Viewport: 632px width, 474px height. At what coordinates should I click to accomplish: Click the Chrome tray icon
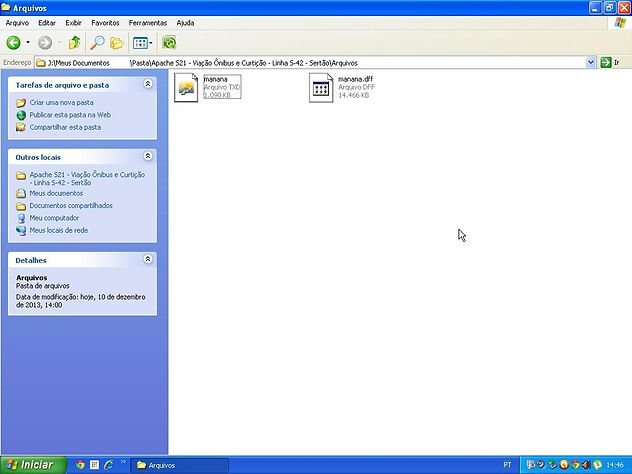point(575,465)
